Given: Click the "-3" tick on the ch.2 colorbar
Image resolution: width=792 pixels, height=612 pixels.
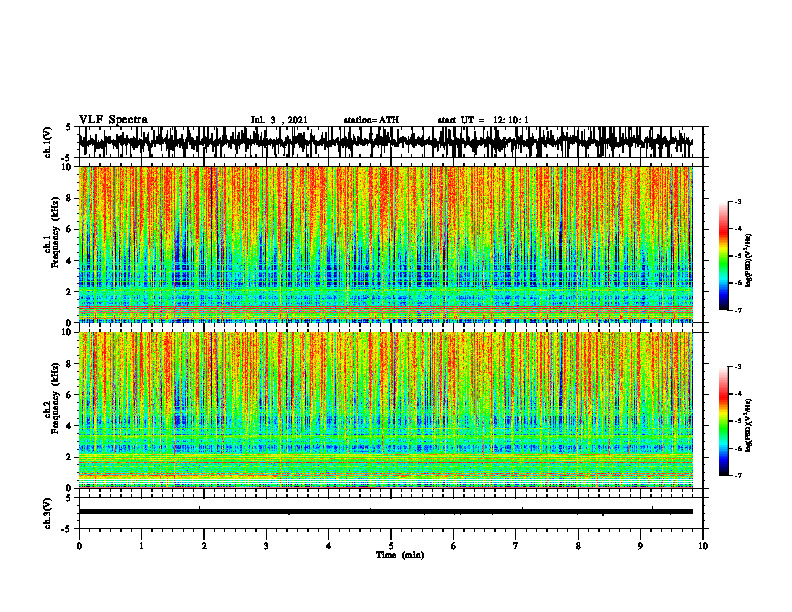Looking at the screenshot, I should [737, 367].
